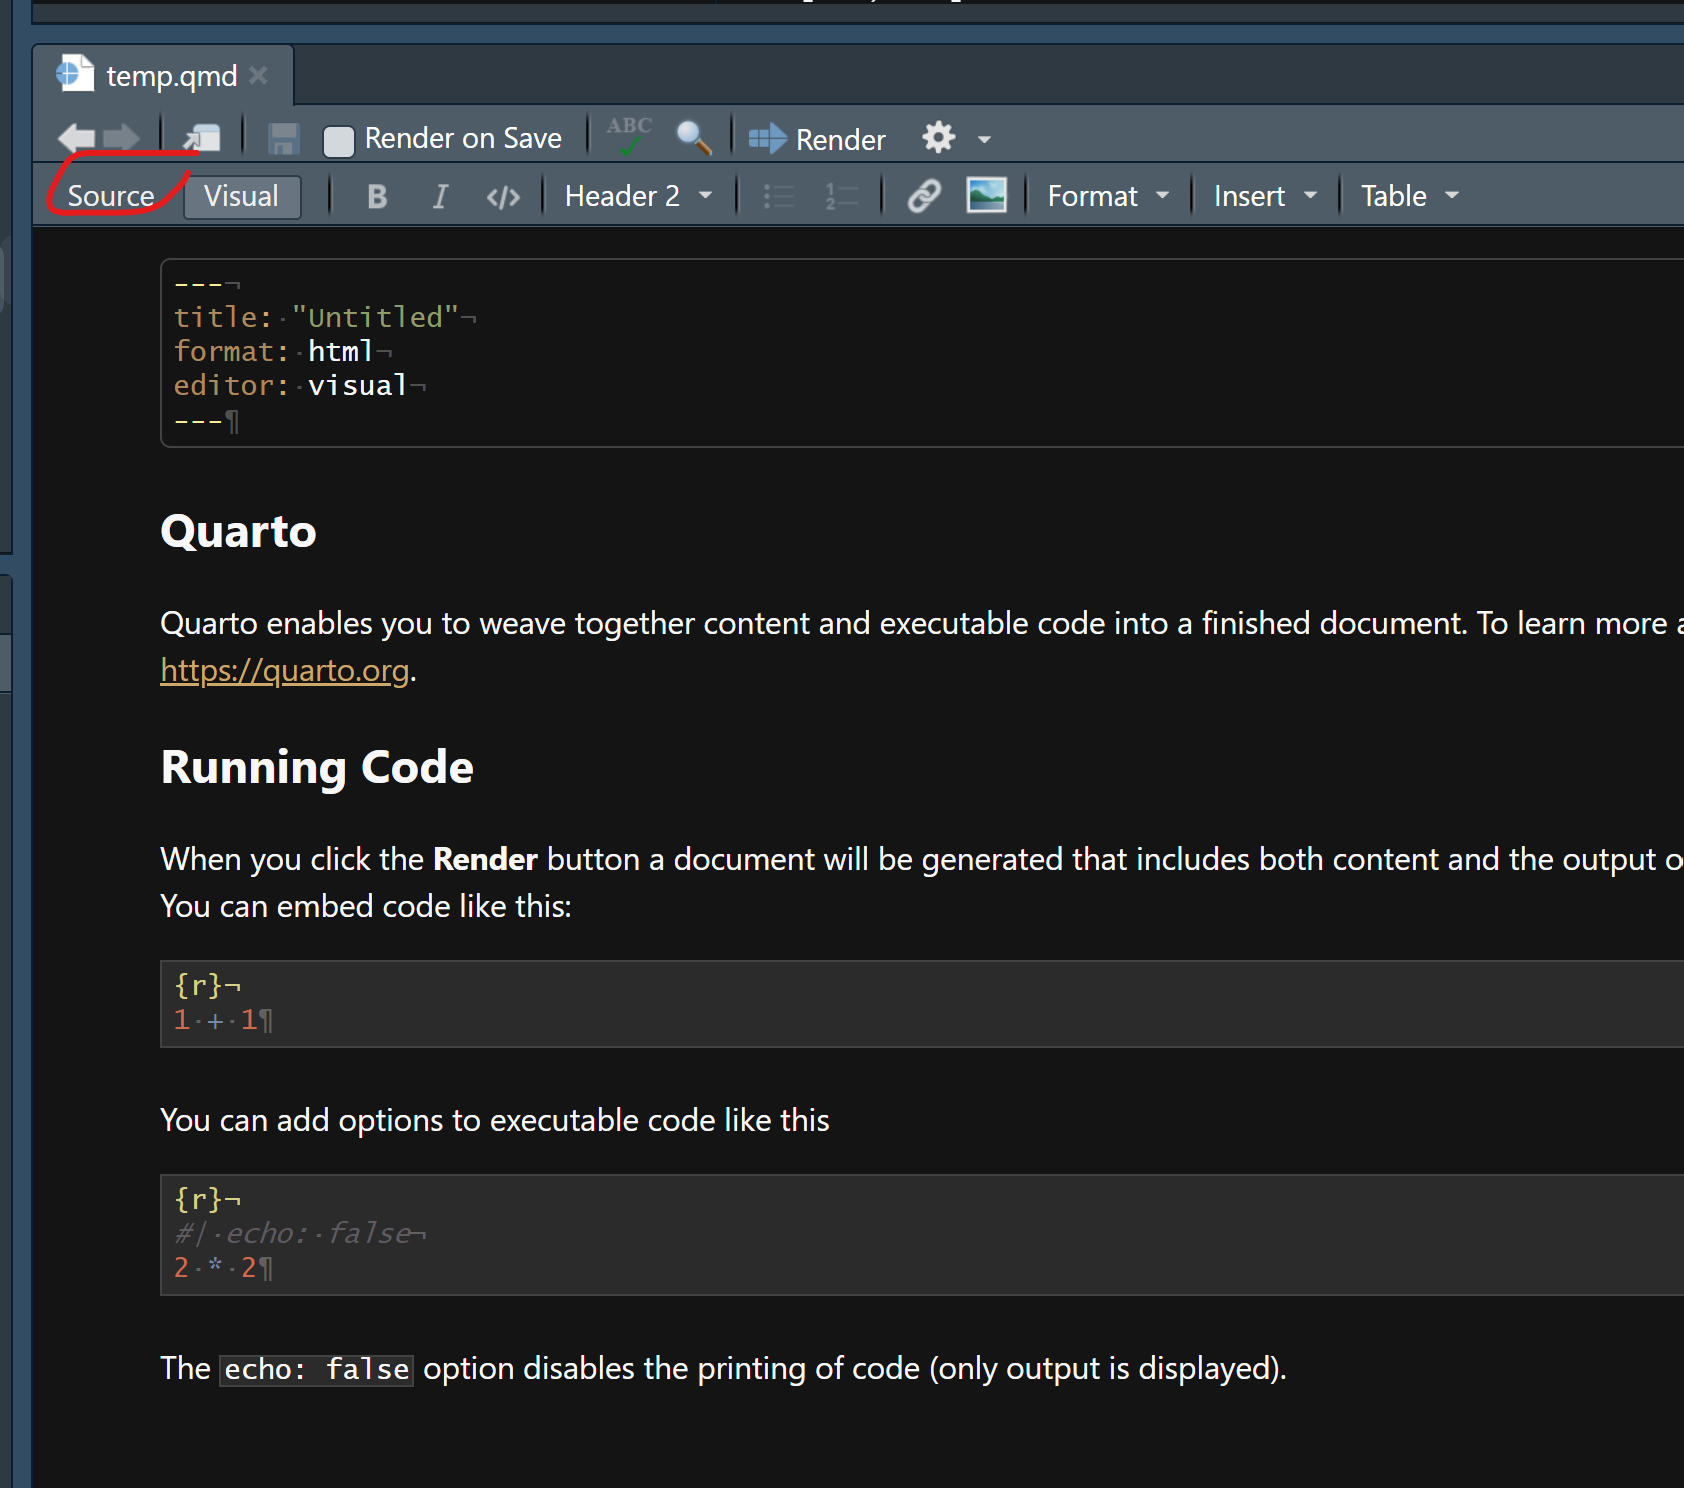Insert a bulleted list
The width and height of the screenshot is (1684, 1488).
779,196
